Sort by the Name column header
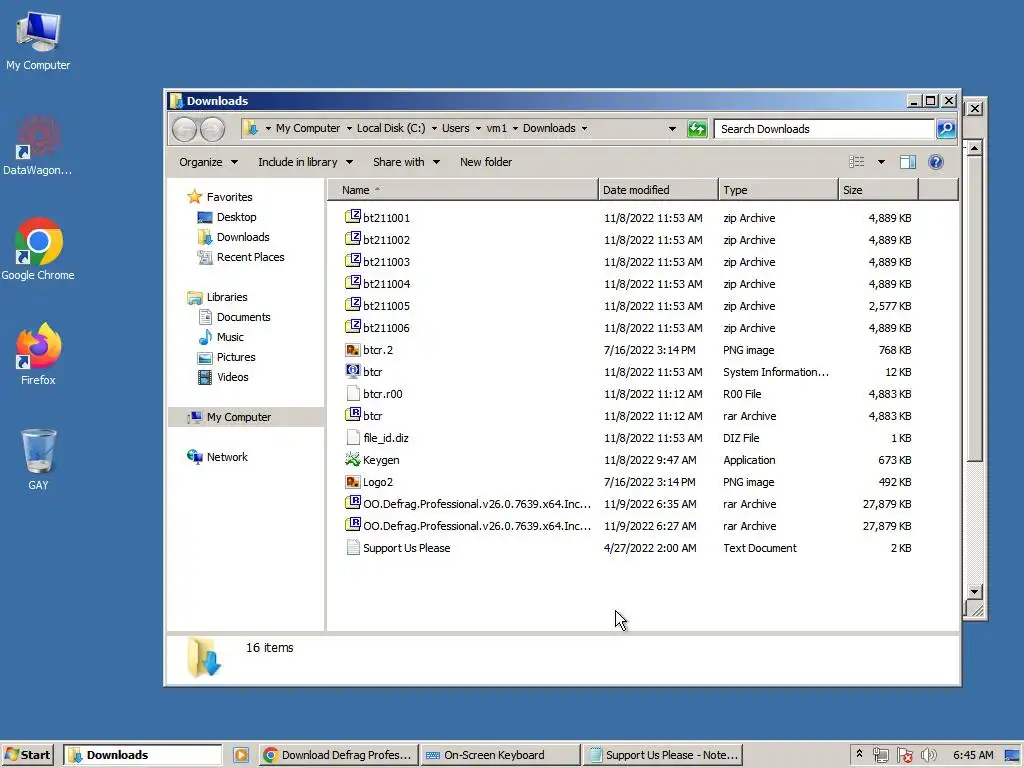 click(x=463, y=190)
